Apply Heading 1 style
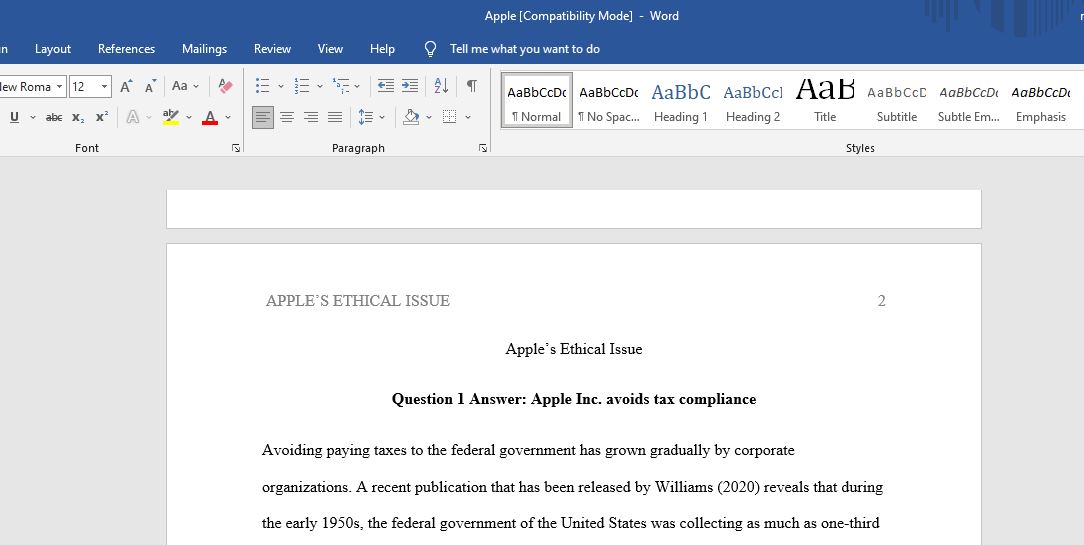Viewport: 1084px width, 545px height. point(681,100)
